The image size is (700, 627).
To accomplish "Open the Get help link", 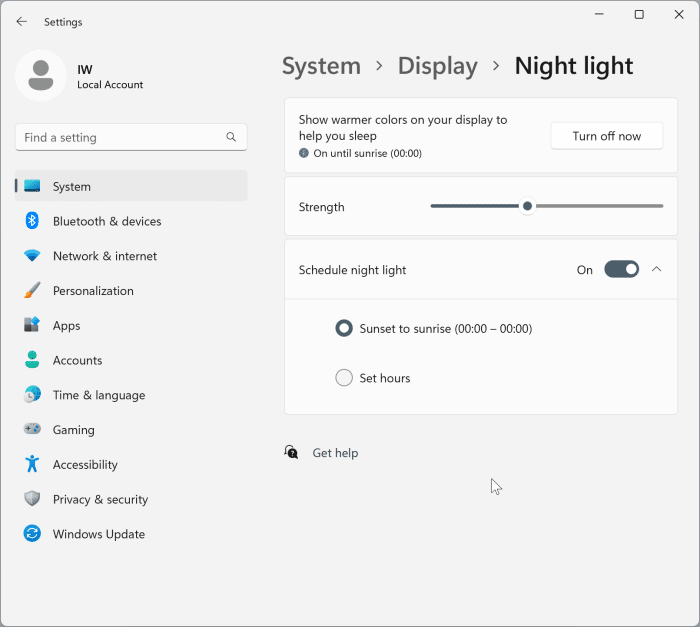I will [x=335, y=453].
